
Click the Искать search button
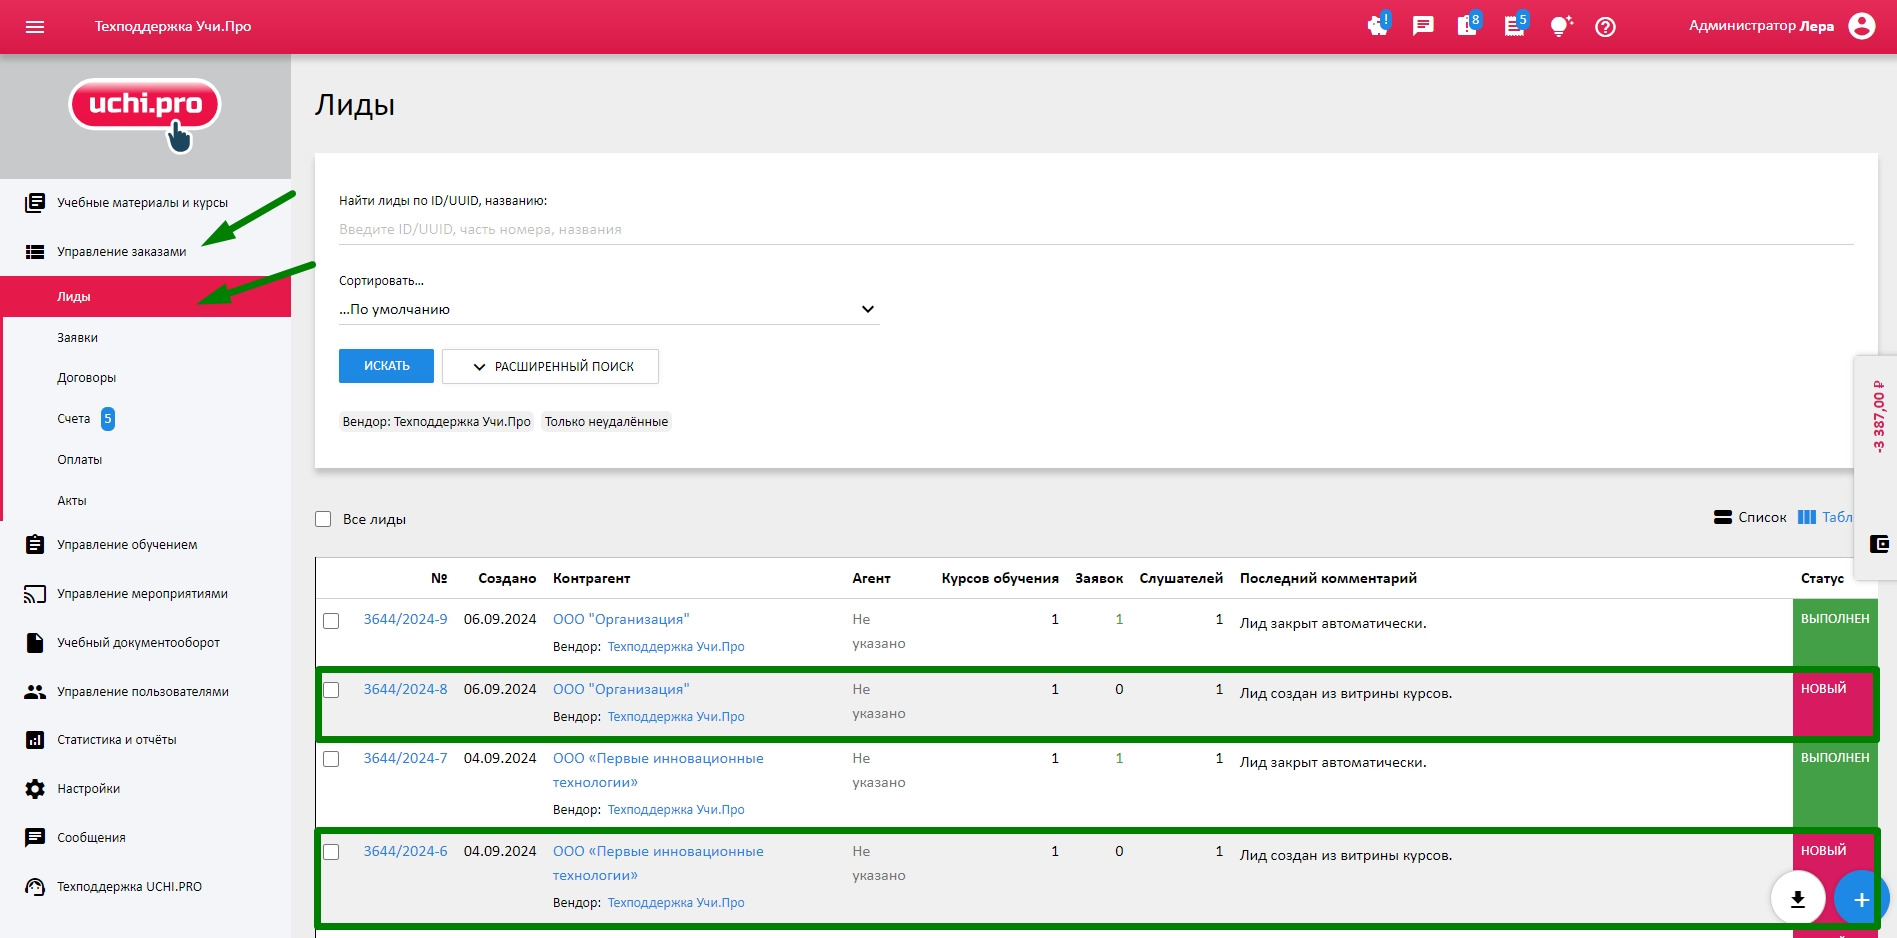coord(386,366)
